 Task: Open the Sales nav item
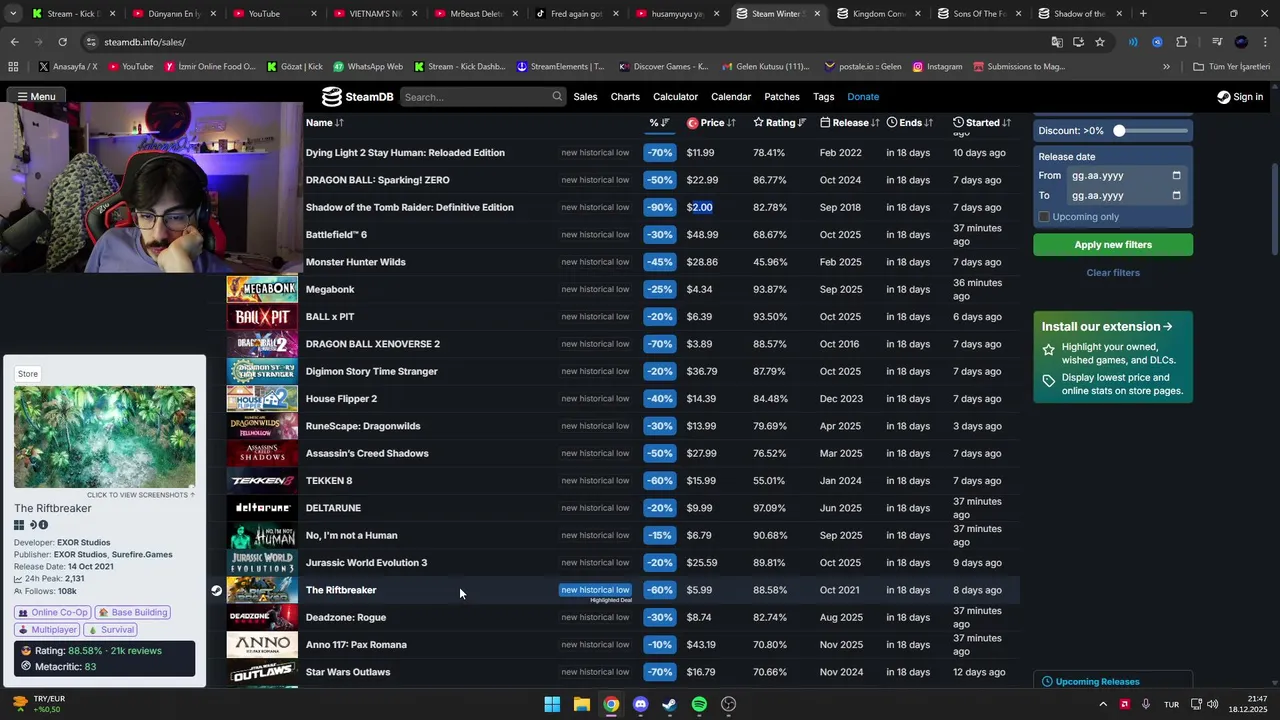585,97
